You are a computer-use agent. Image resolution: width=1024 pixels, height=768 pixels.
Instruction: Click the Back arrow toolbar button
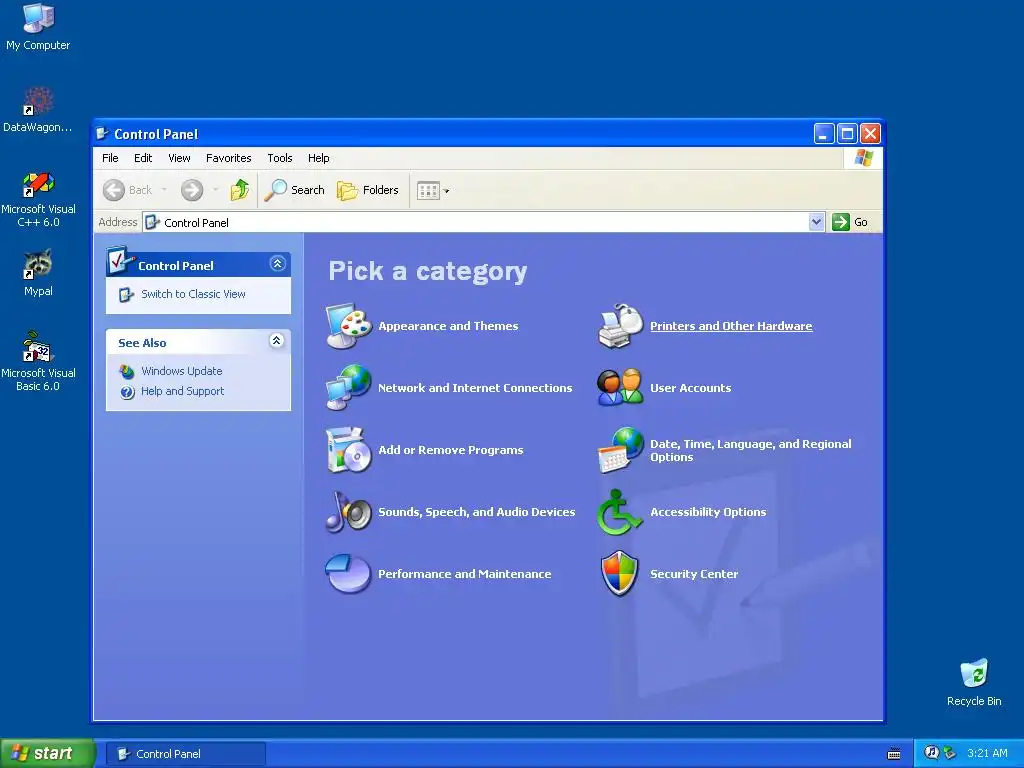(x=127, y=190)
